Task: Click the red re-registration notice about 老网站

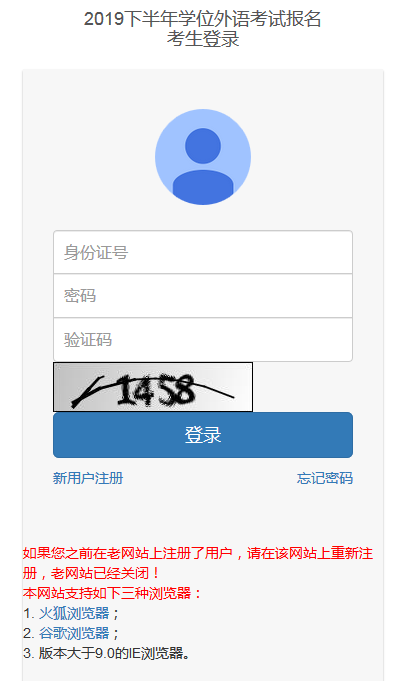Action: [198, 563]
